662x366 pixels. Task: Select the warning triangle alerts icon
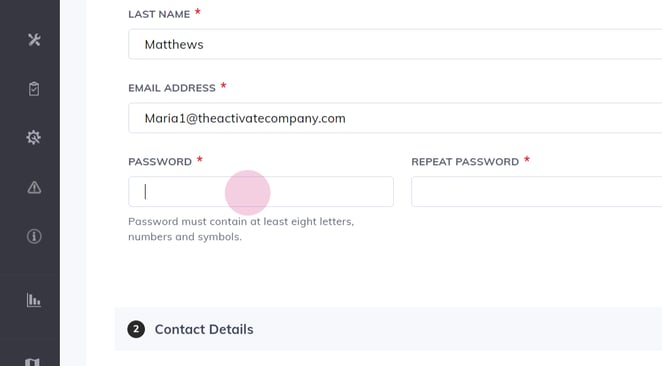(x=34, y=187)
